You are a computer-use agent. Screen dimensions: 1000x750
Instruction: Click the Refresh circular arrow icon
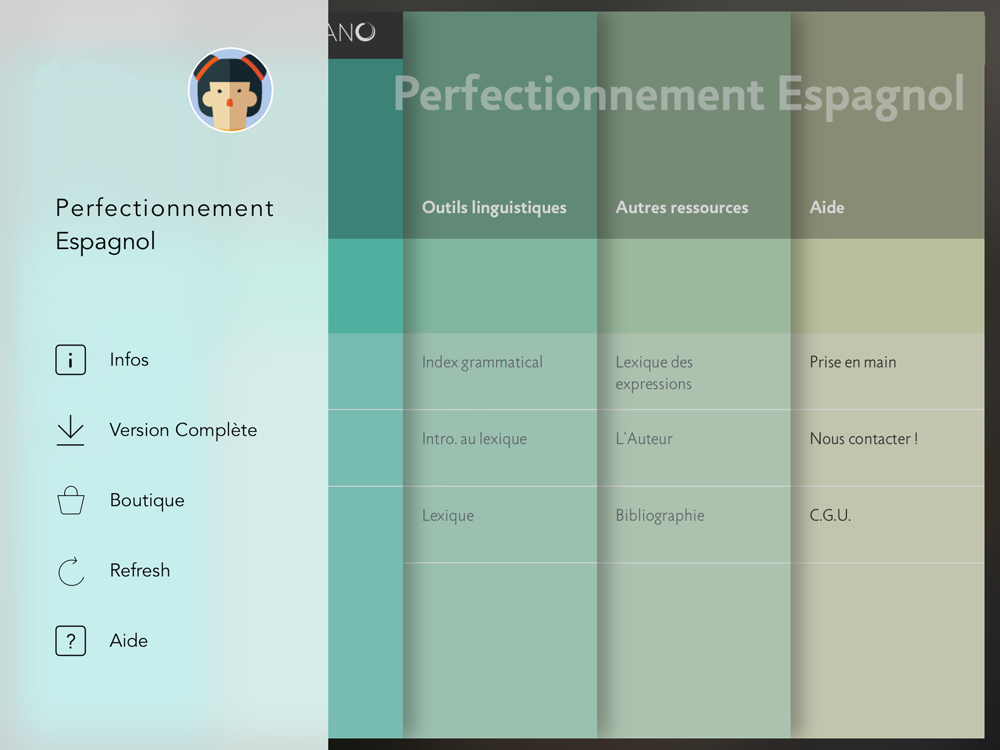tap(71, 571)
